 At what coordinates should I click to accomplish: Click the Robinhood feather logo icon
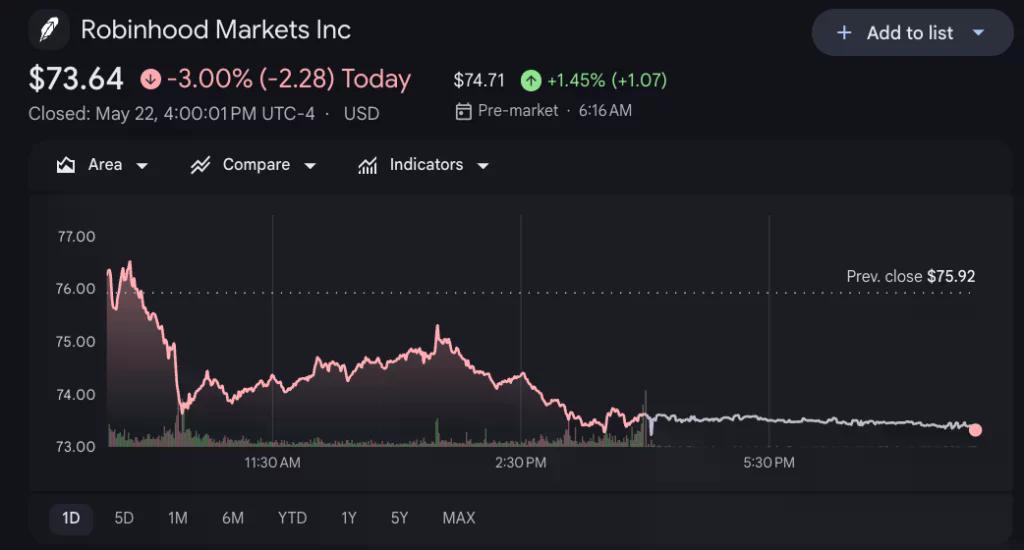tap(49, 30)
